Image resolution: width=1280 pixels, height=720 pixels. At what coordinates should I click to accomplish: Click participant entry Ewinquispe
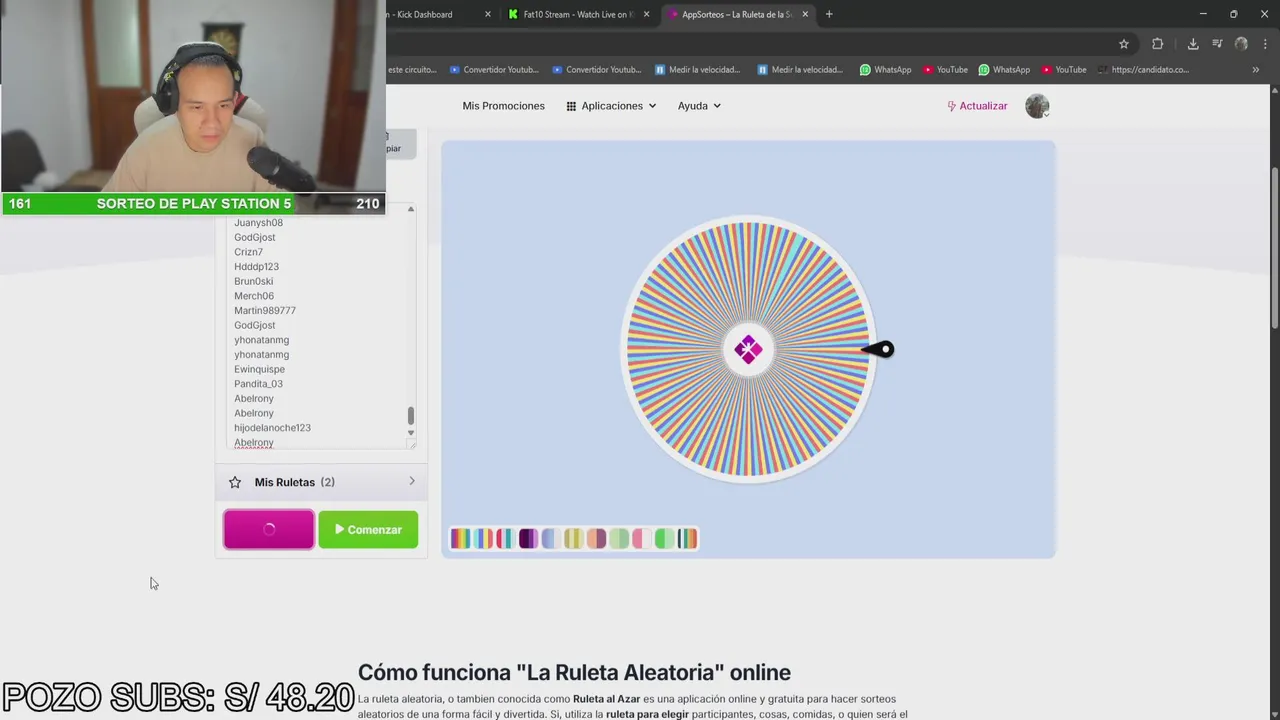[259, 369]
